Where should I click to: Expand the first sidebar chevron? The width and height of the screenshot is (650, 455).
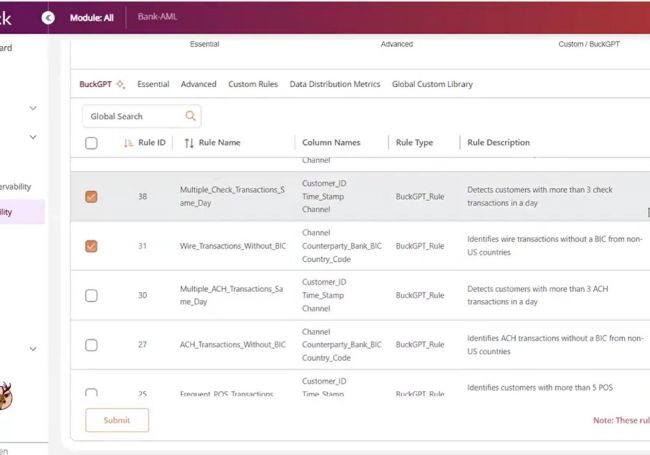coord(33,108)
